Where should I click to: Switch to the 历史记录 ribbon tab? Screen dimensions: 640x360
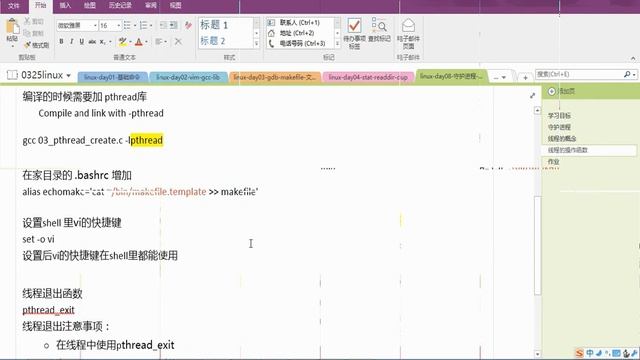(x=120, y=5)
